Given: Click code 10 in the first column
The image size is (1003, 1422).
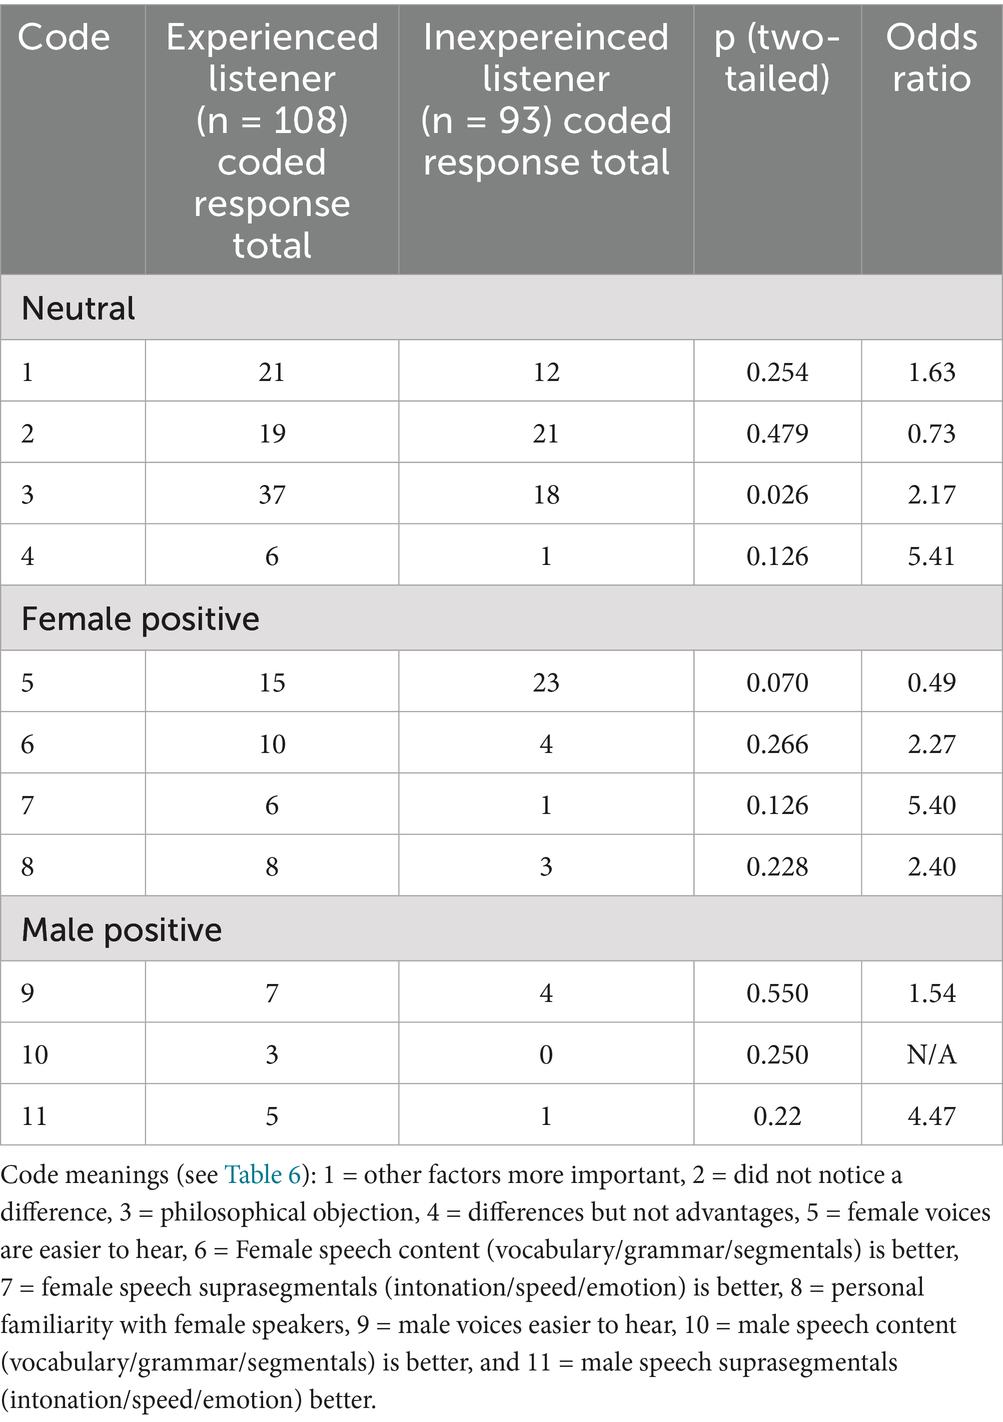Looking at the screenshot, I should [35, 1054].
